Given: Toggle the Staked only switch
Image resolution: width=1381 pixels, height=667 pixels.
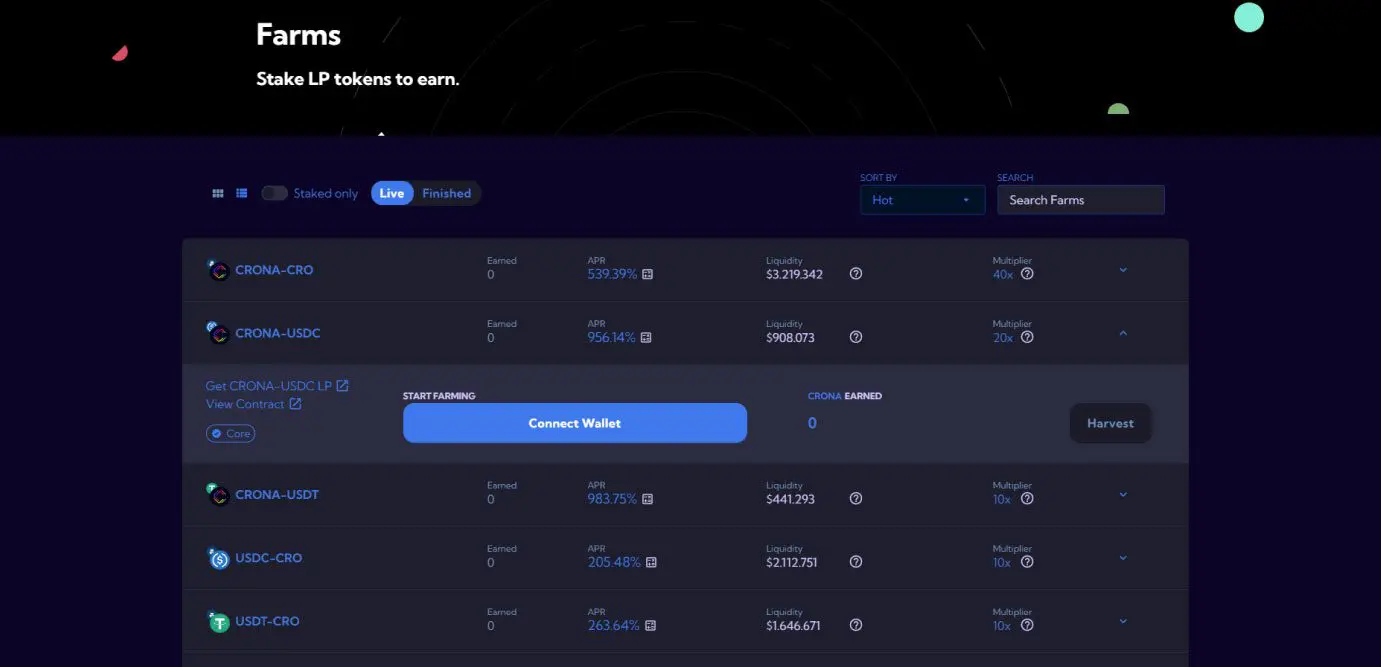Looking at the screenshot, I should click(x=274, y=194).
